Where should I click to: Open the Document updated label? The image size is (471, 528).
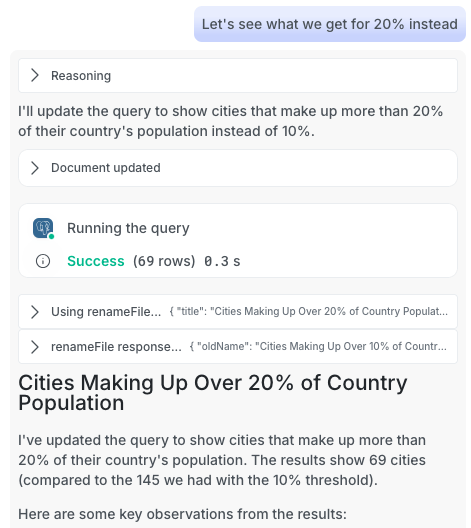tap(106, 168)
